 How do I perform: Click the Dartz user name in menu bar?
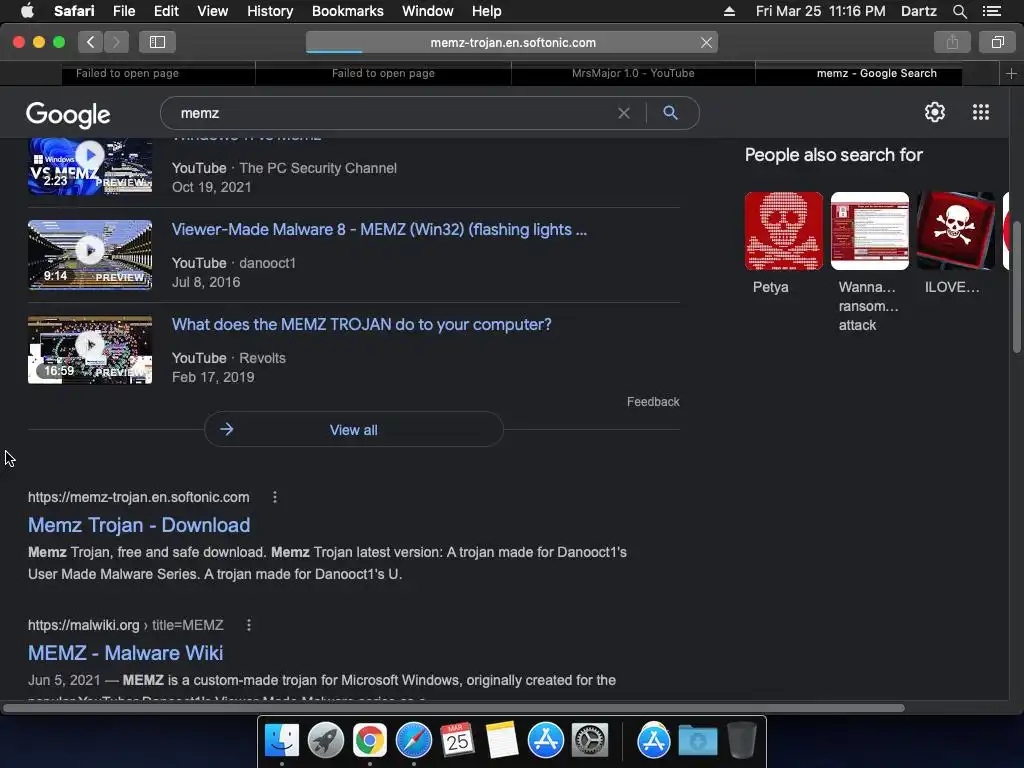coord(918,11)
